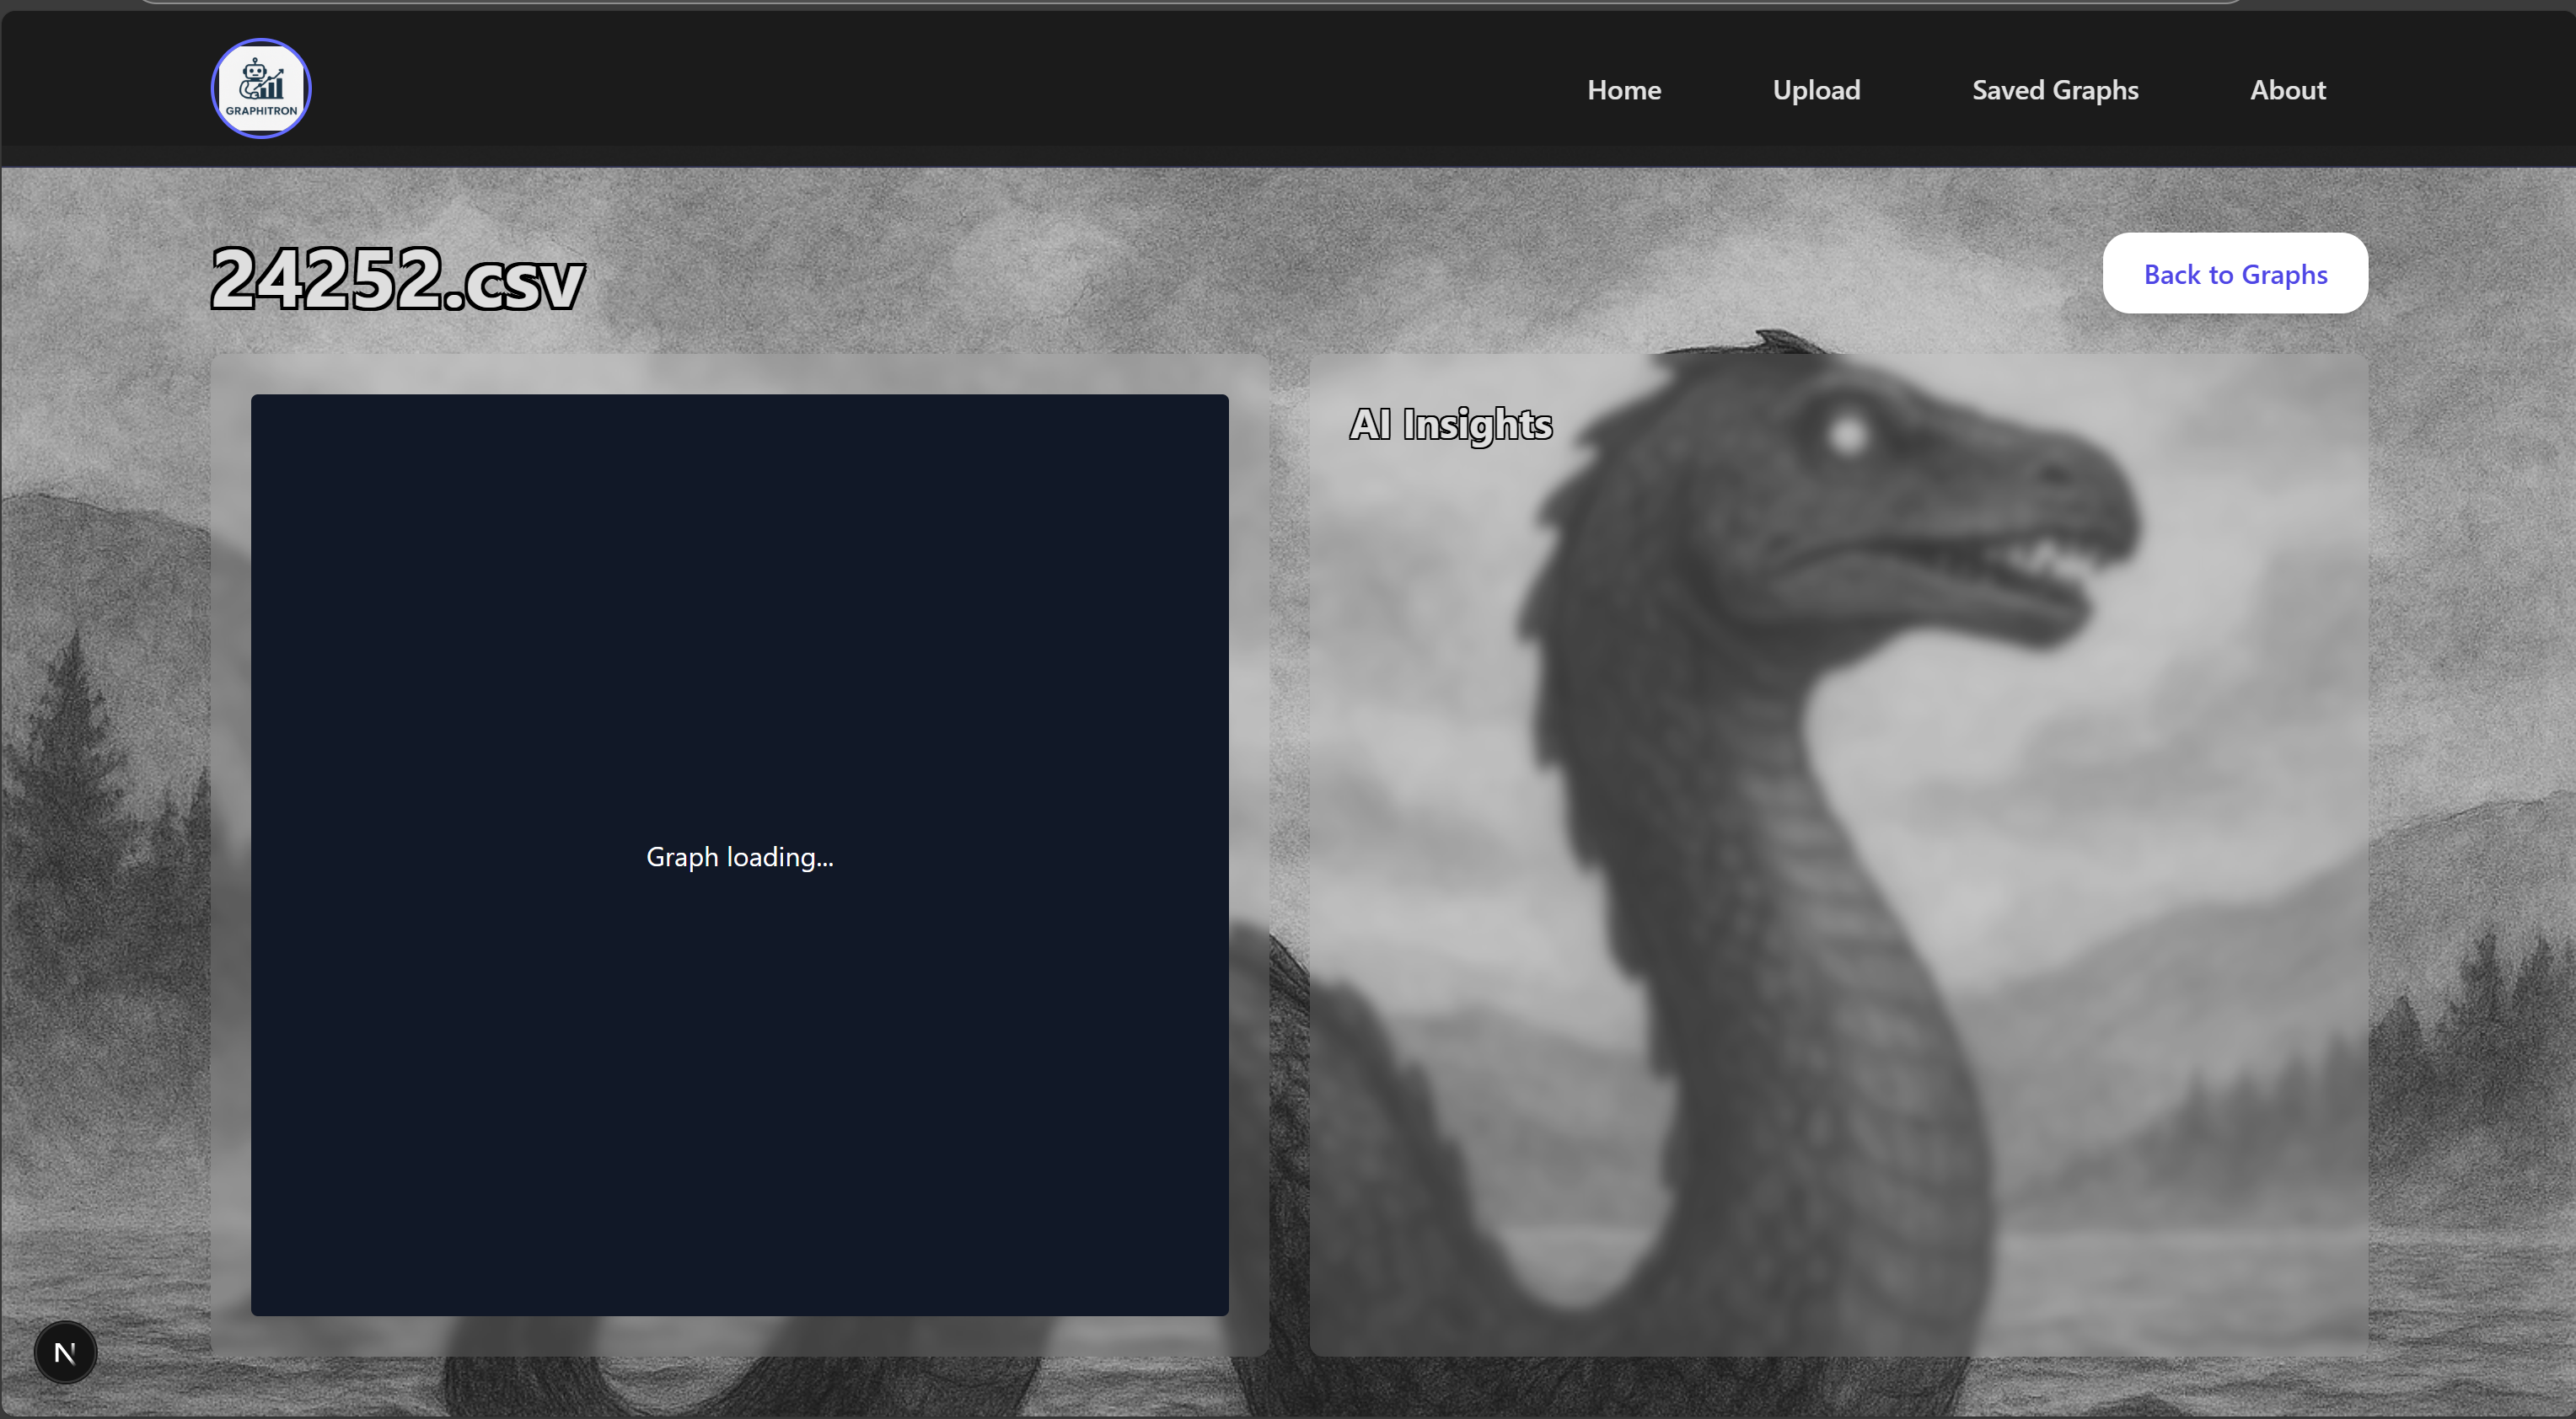This screenshot has width=2576, height=1419.
Task: Click the sea monster's glowing eye
Action: pos(1848,434)
